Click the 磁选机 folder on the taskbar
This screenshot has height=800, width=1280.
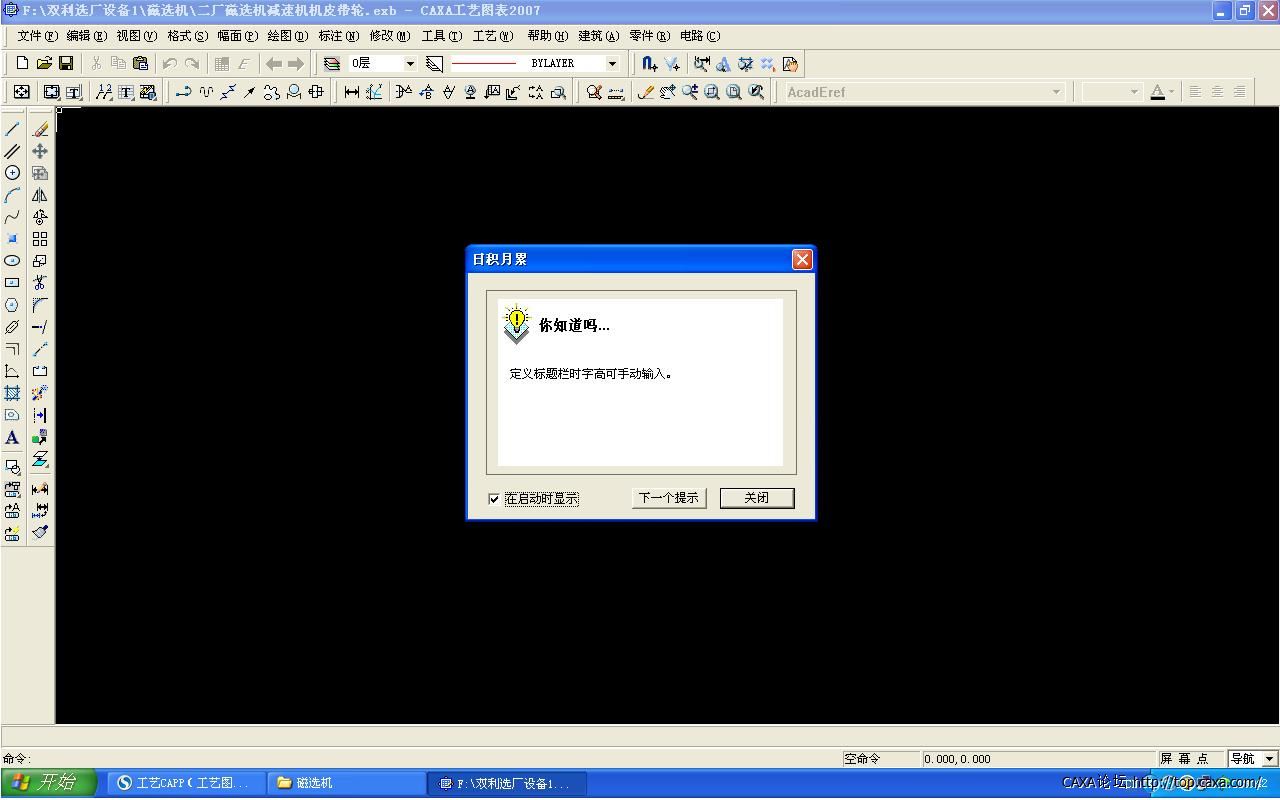pos(345,783)
